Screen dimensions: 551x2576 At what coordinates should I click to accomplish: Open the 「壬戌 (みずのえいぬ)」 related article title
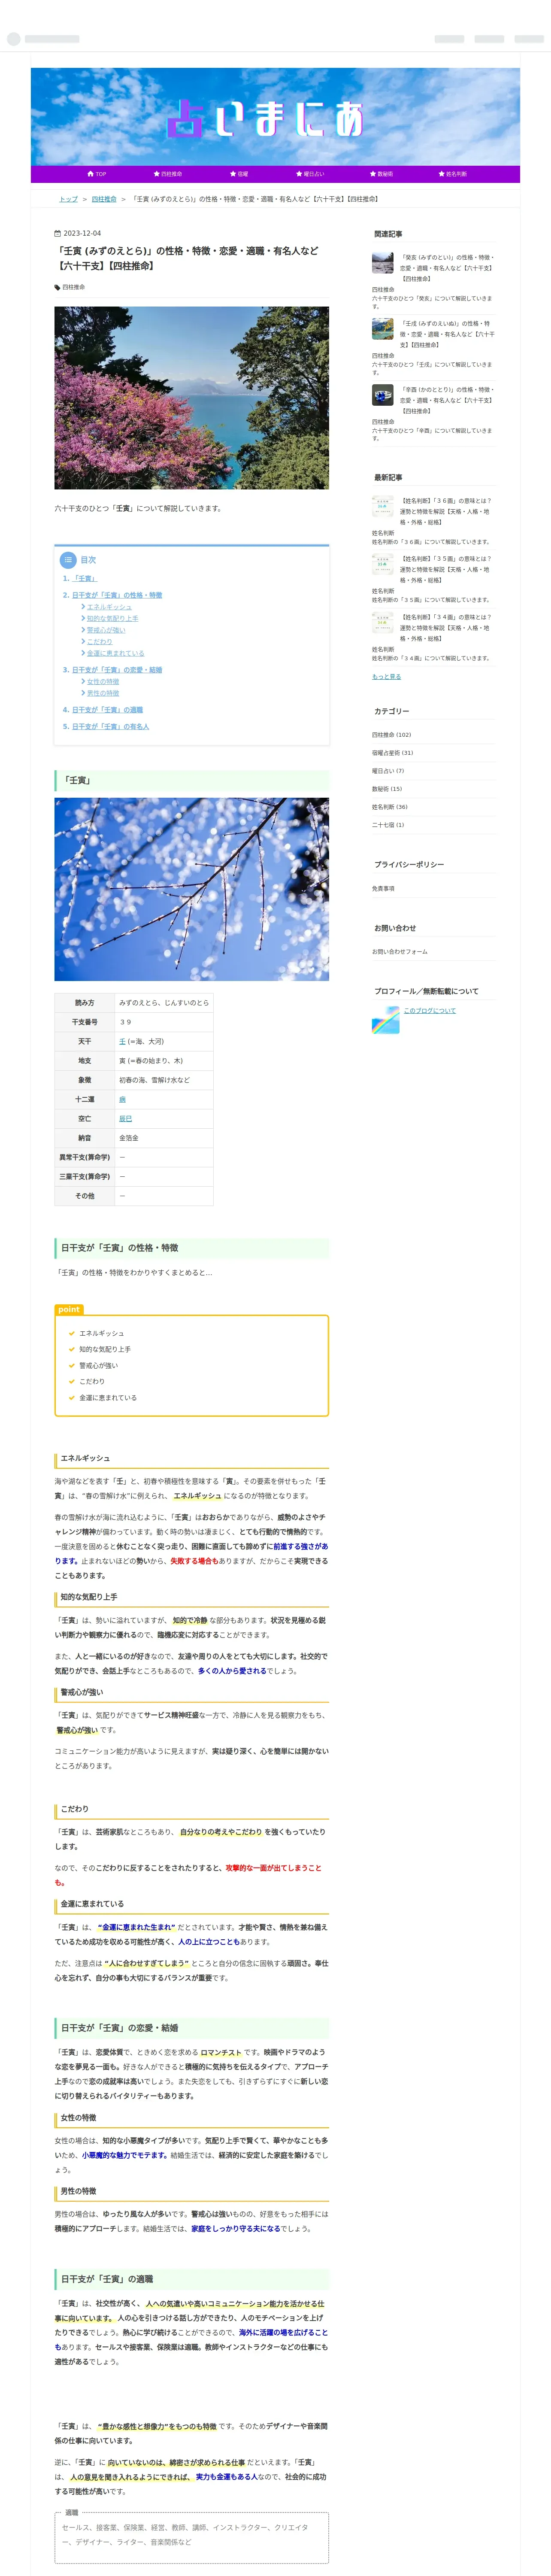[x=447, y=334]
